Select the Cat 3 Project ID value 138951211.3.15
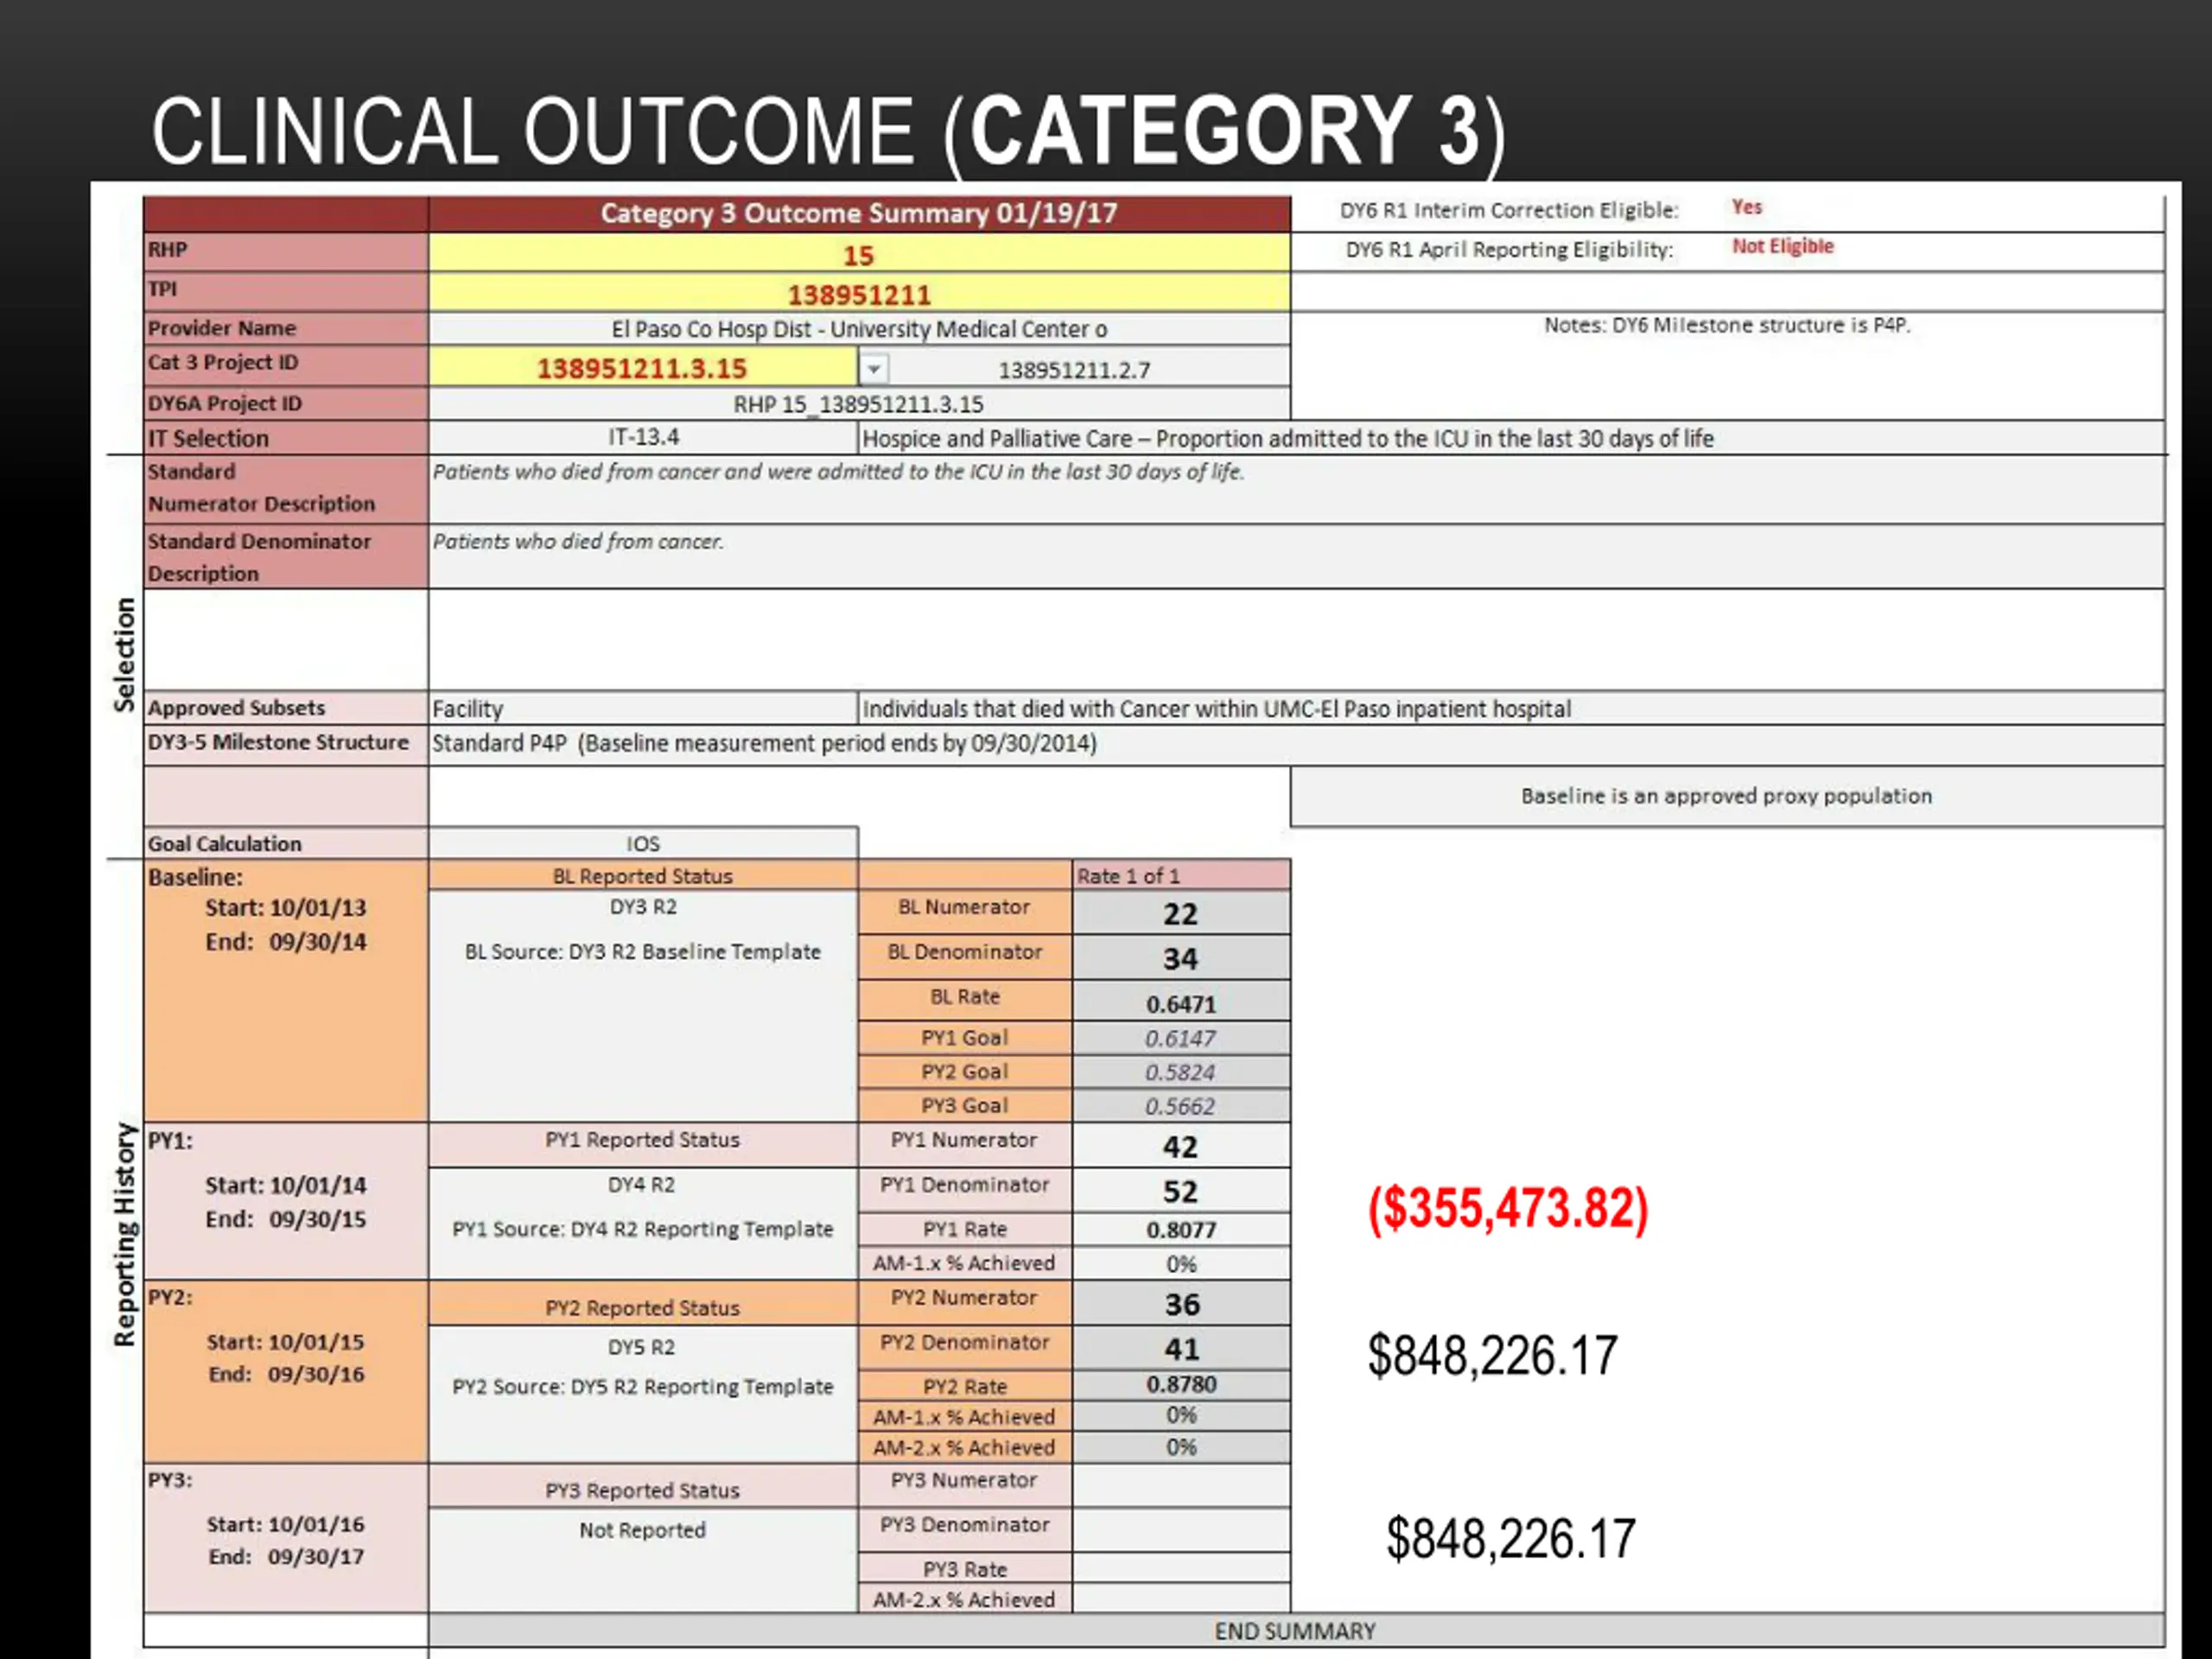Screen dimensions: 2212x1659 (x=642, y=369)
